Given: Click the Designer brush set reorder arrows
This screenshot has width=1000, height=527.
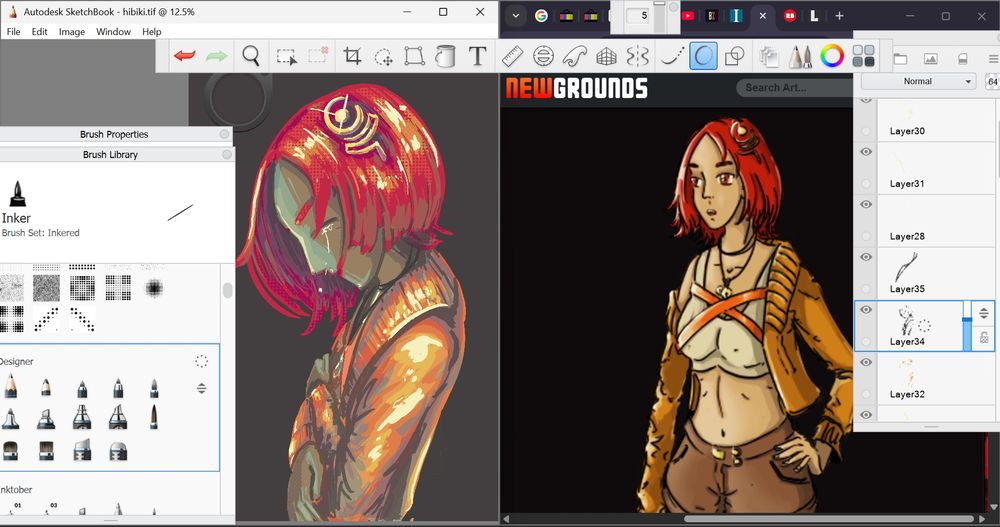Looking at the screenshot, I should point(202,388).
